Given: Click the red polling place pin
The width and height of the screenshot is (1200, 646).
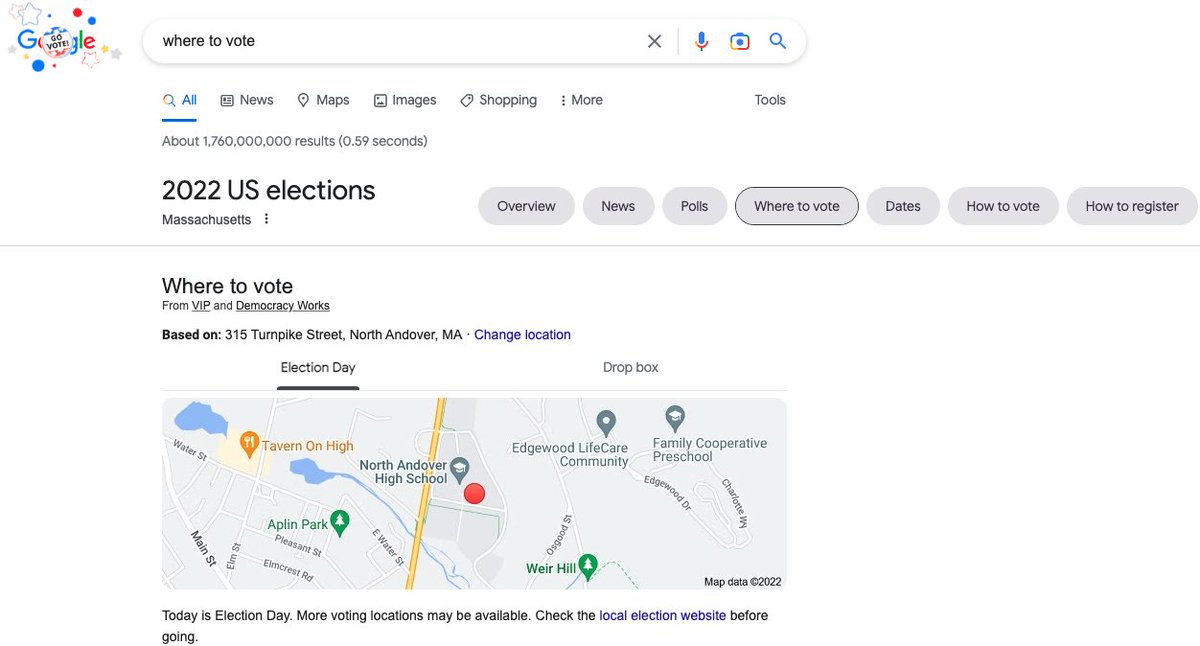Looking at the screenshot, I should click(475, 493).
